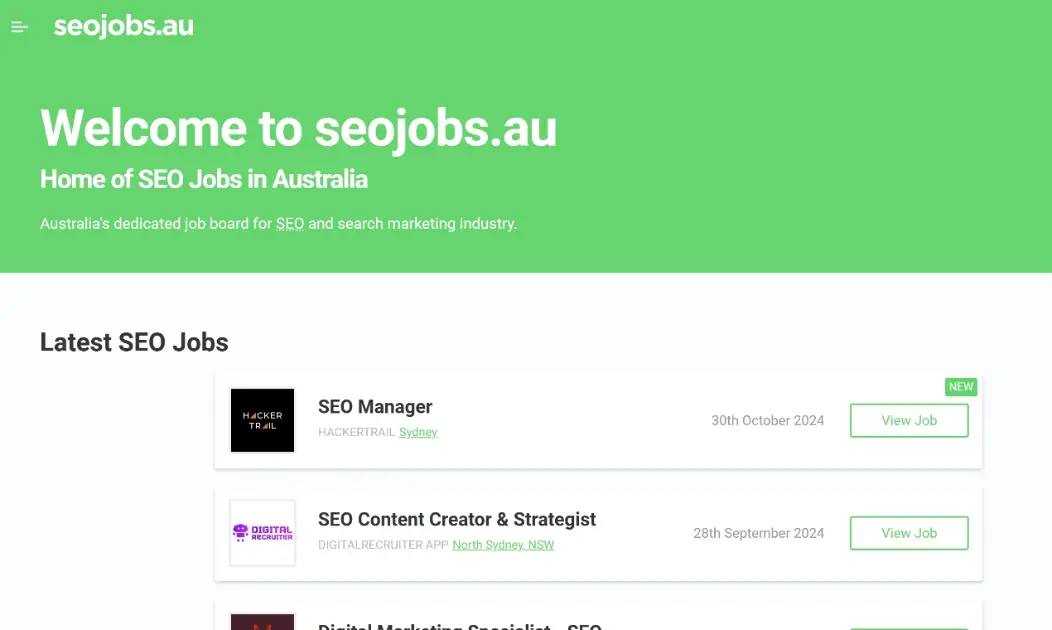The height and width of the screenshot is (630, 1052).
Task: Click the NEW badge on SEO Manager
Action: [x=960, y=386]
